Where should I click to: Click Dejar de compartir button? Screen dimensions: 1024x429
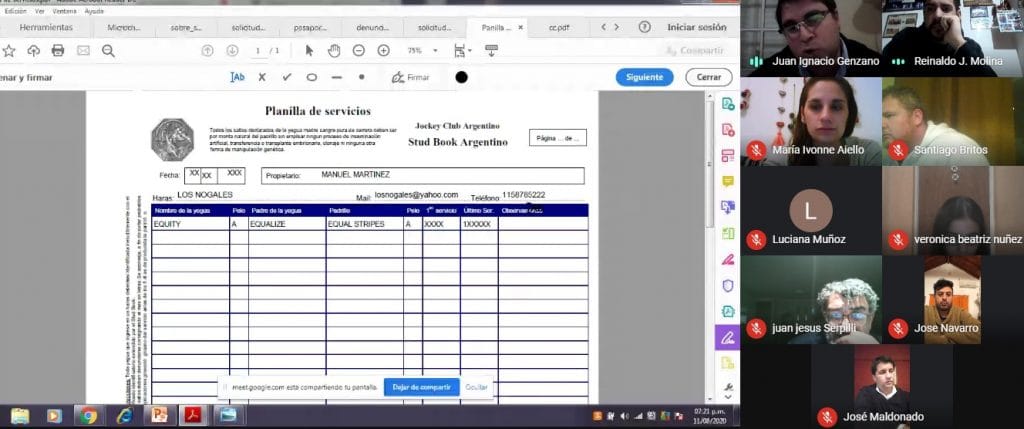pyautogui.click(x=422, y=387)
